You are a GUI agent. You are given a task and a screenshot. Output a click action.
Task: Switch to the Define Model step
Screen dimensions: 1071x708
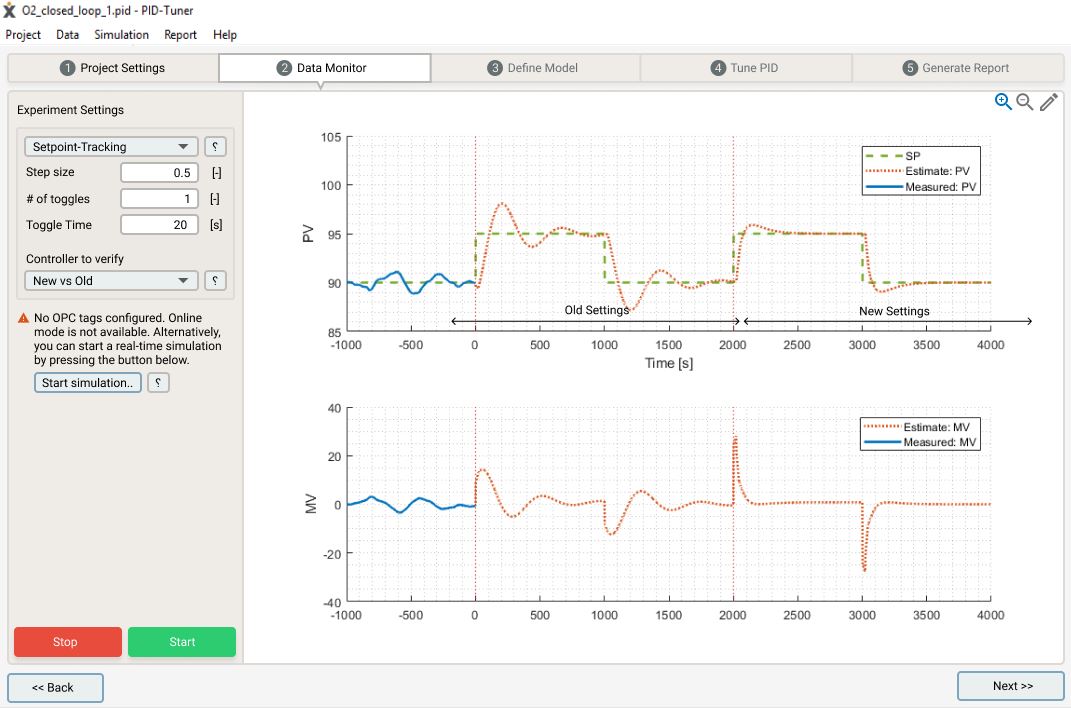pos(535,67)
